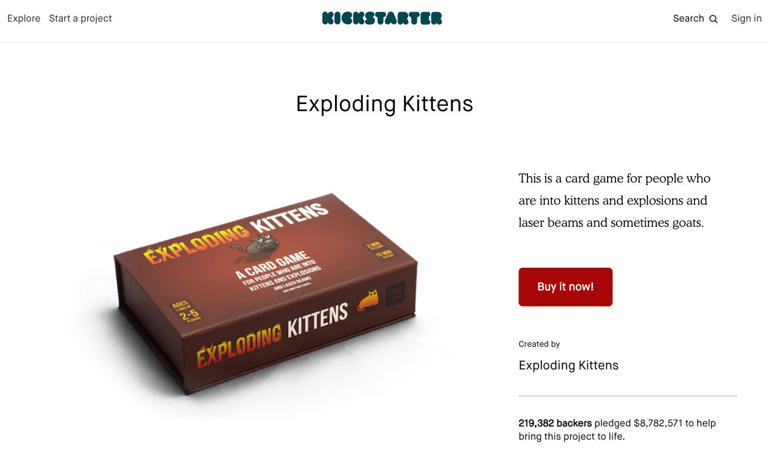
Task: Click the Created by label
Action: [x=539, y=344]
